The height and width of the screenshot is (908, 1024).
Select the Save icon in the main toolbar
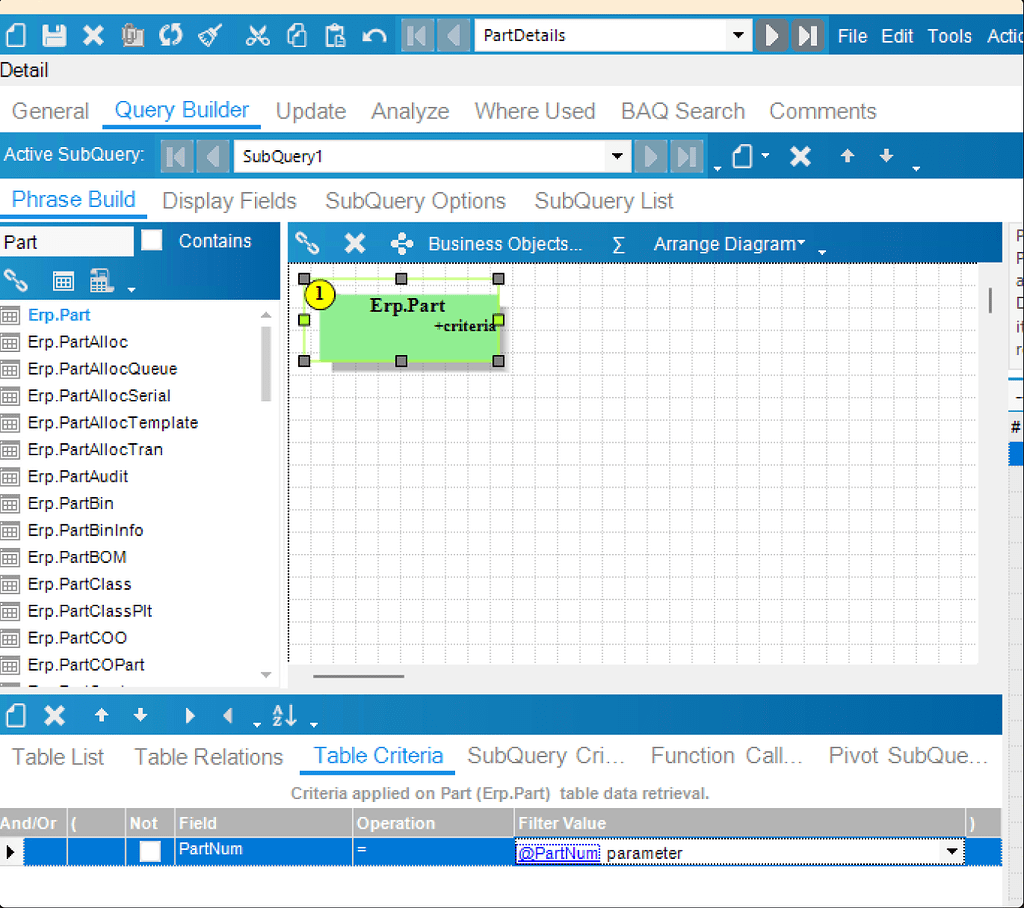[52, 35]
